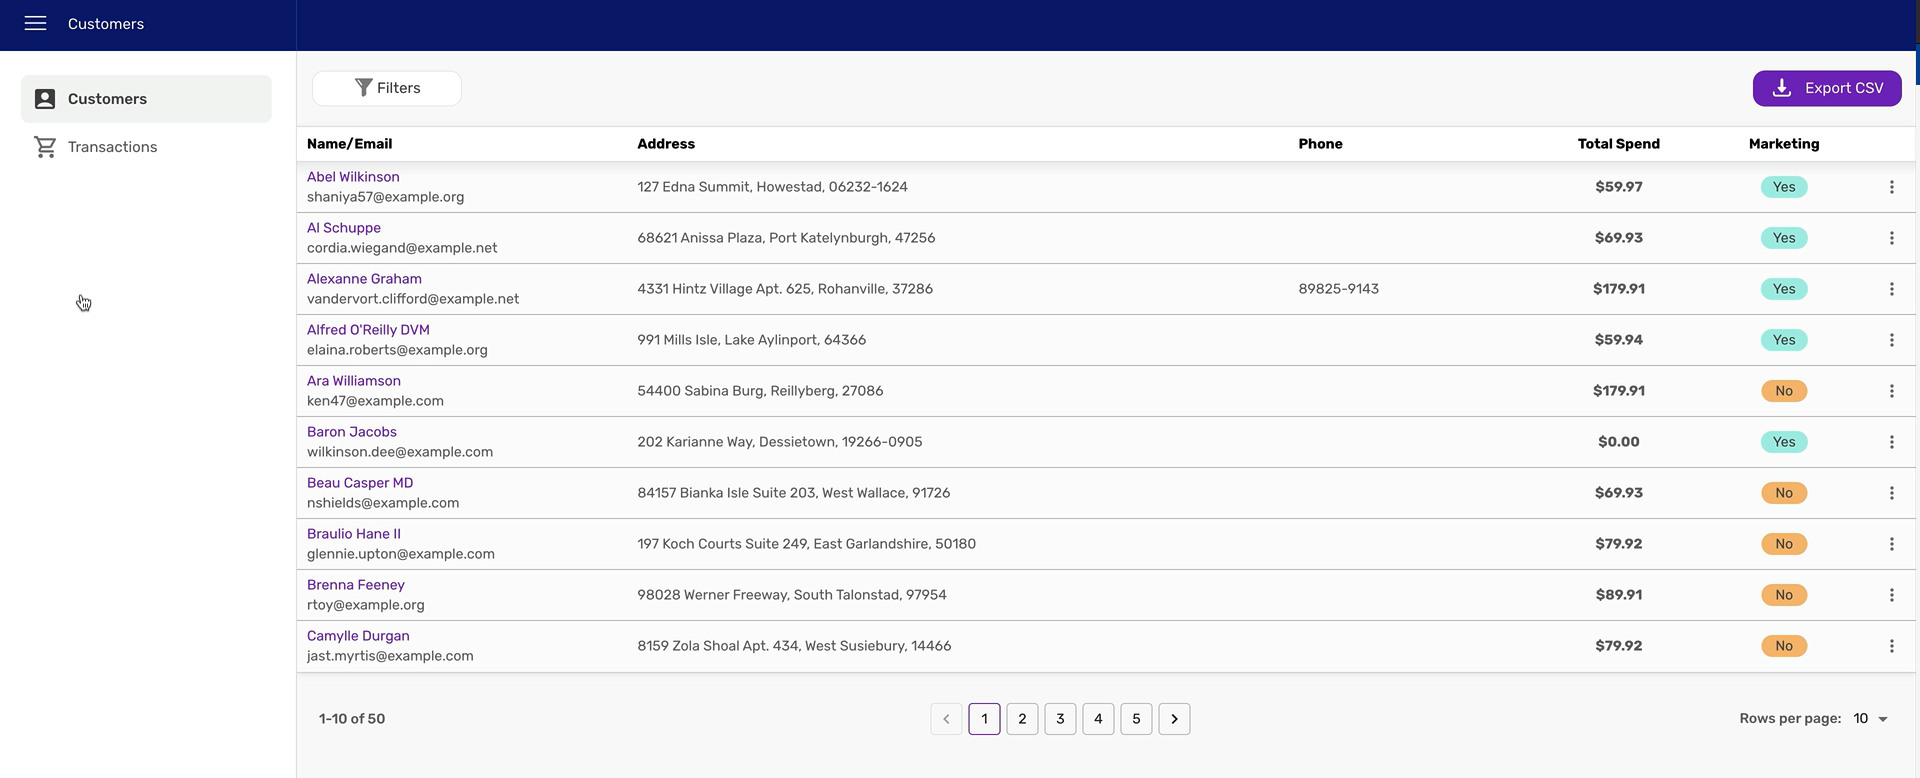
Task: Click address 202 Karianne Way, Dessietown
Action: point(780,442)
